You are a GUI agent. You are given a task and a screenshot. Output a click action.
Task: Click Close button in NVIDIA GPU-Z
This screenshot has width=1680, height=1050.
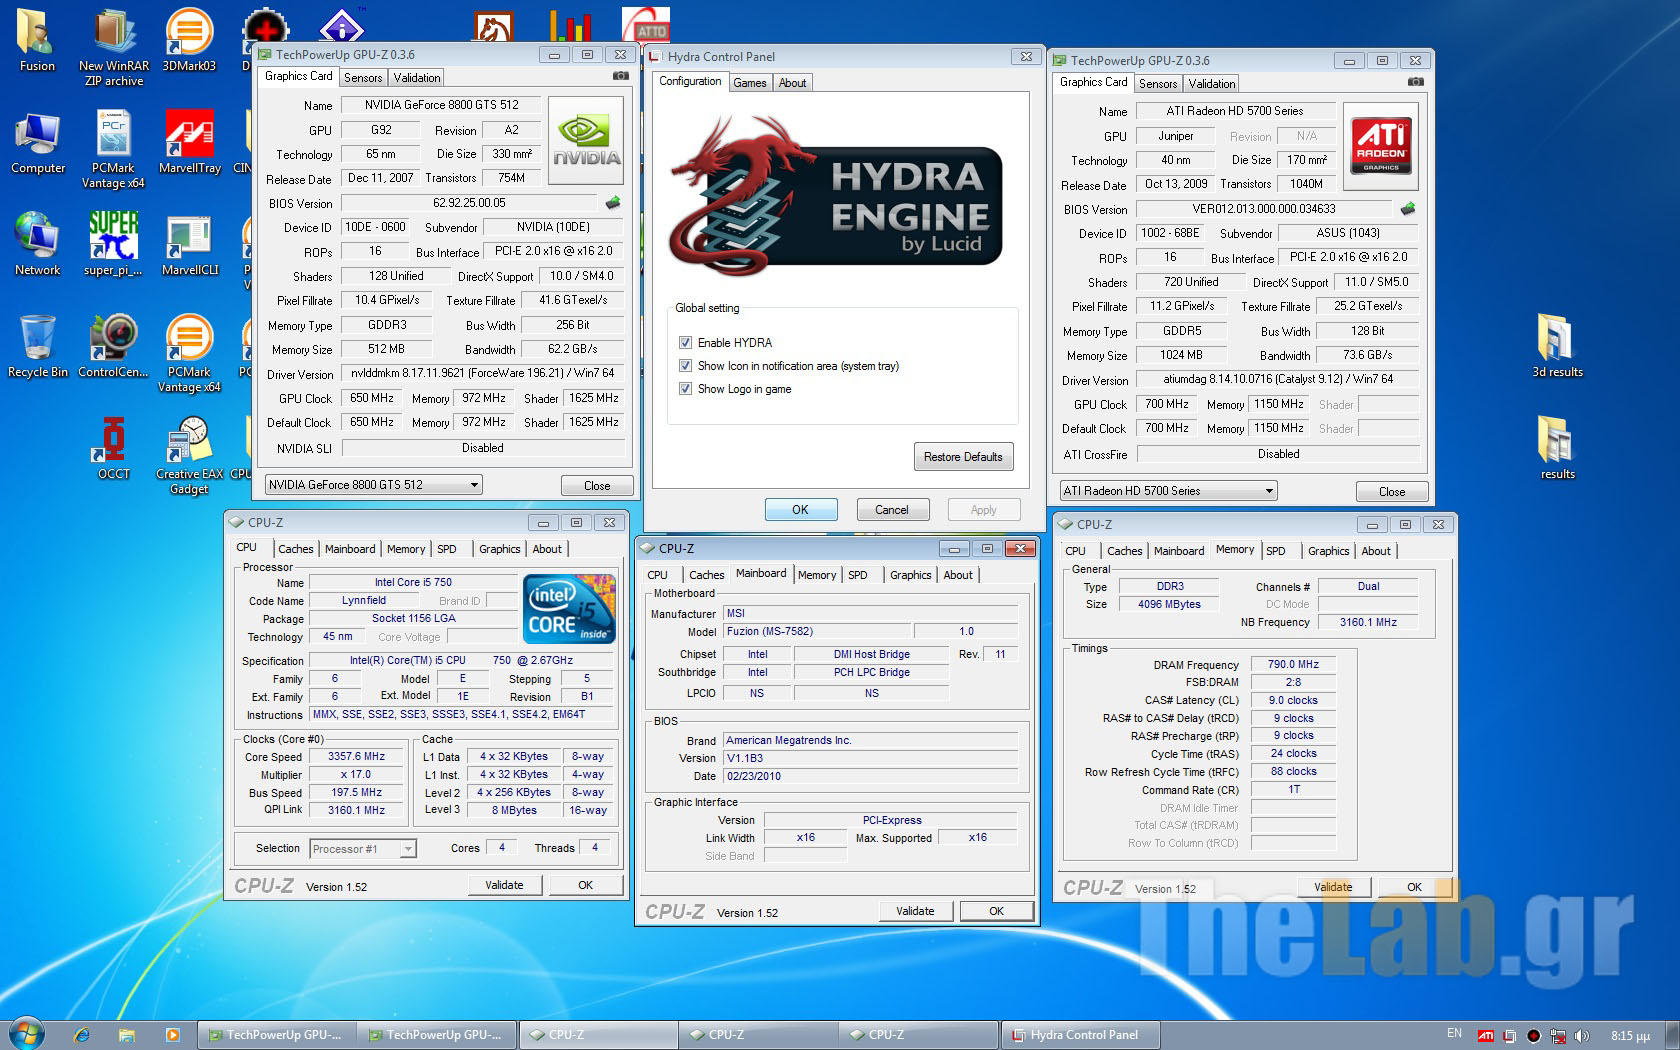pos(597,486)
